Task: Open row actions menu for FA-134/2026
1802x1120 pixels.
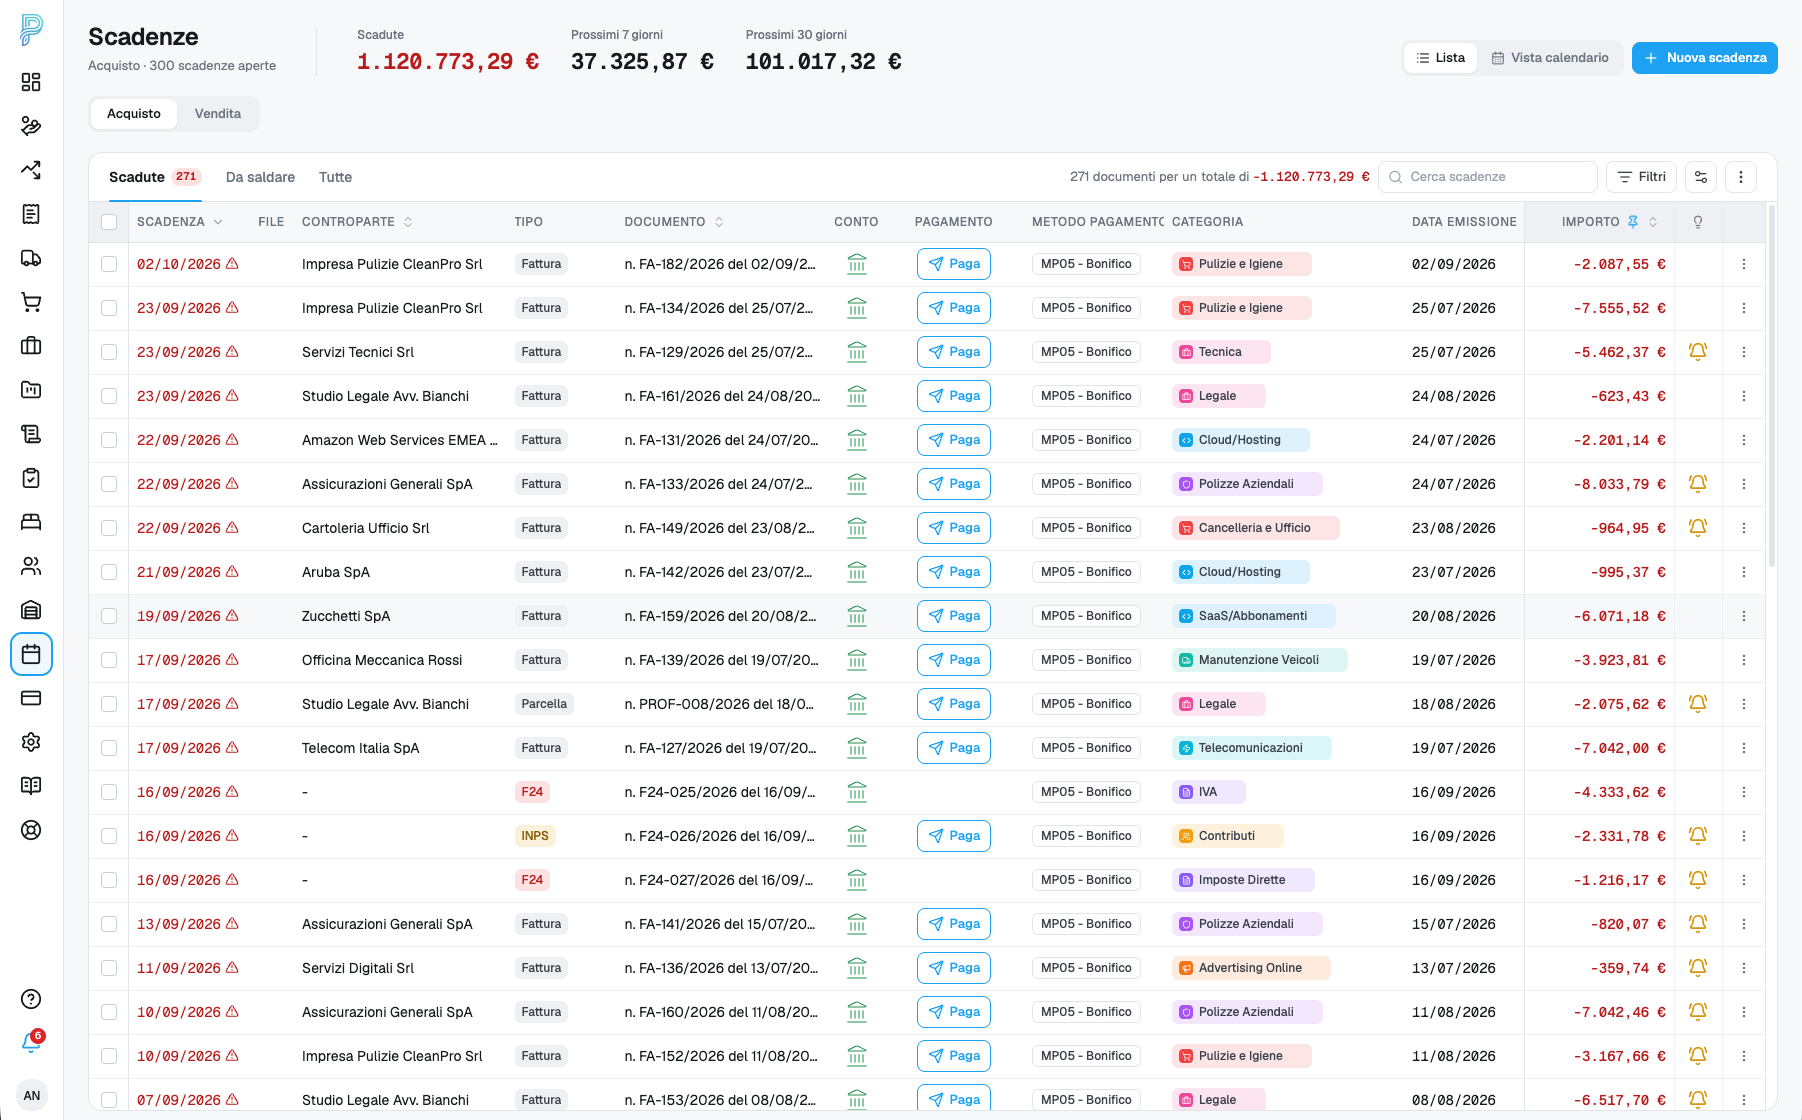Action: (1744, 308)
